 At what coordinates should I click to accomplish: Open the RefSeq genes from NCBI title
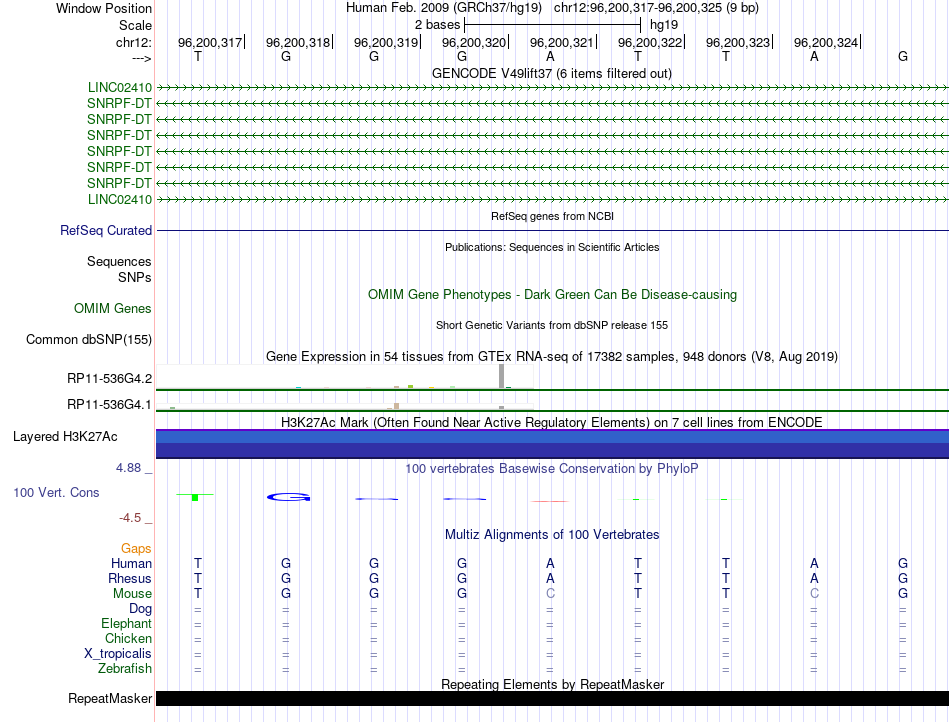coord(552,216)
